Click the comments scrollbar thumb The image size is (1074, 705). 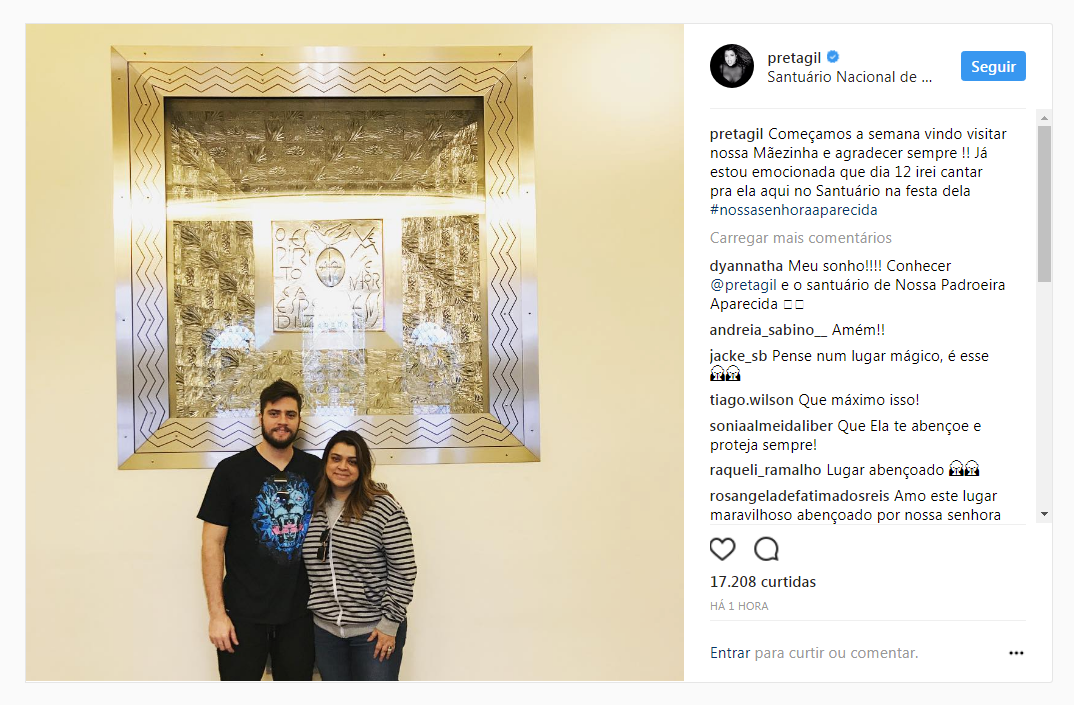(1044, 204)
